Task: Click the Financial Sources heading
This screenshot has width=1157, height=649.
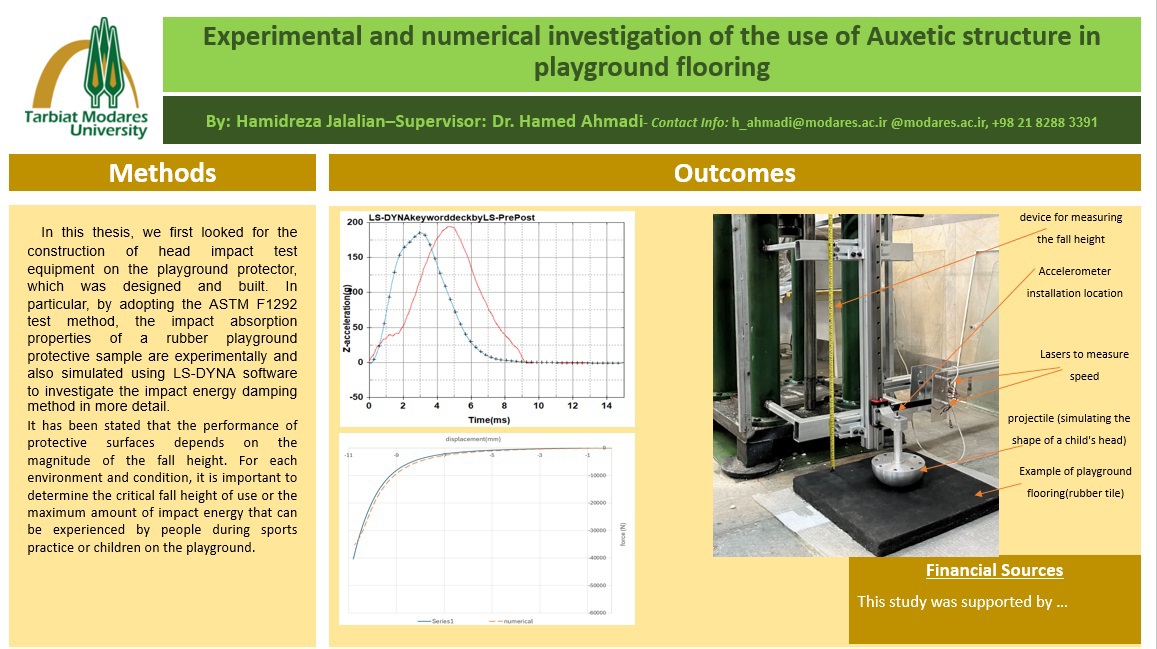Action: 993,571
